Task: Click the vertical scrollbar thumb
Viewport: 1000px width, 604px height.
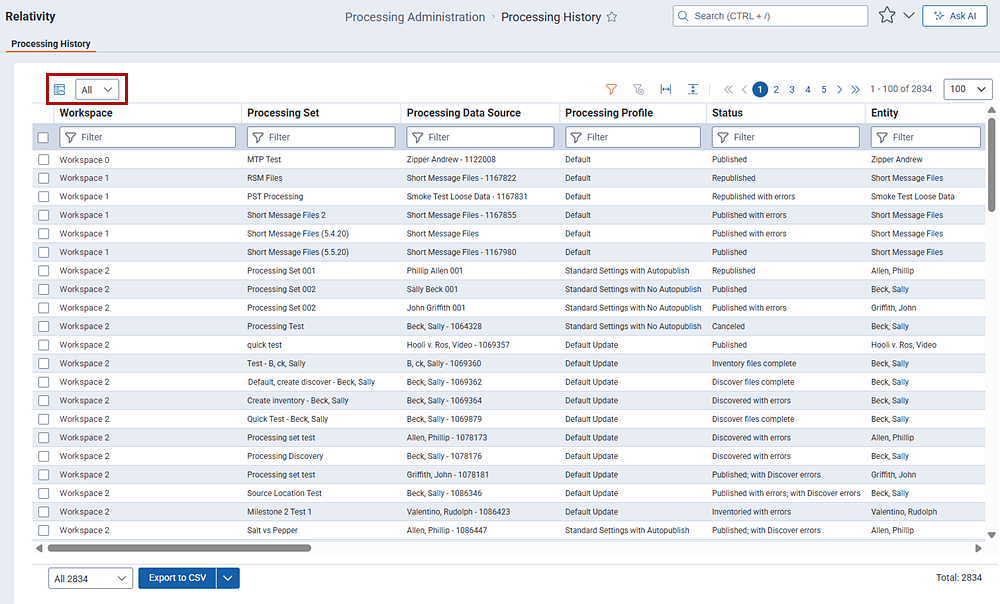Action: pos(991,164)
